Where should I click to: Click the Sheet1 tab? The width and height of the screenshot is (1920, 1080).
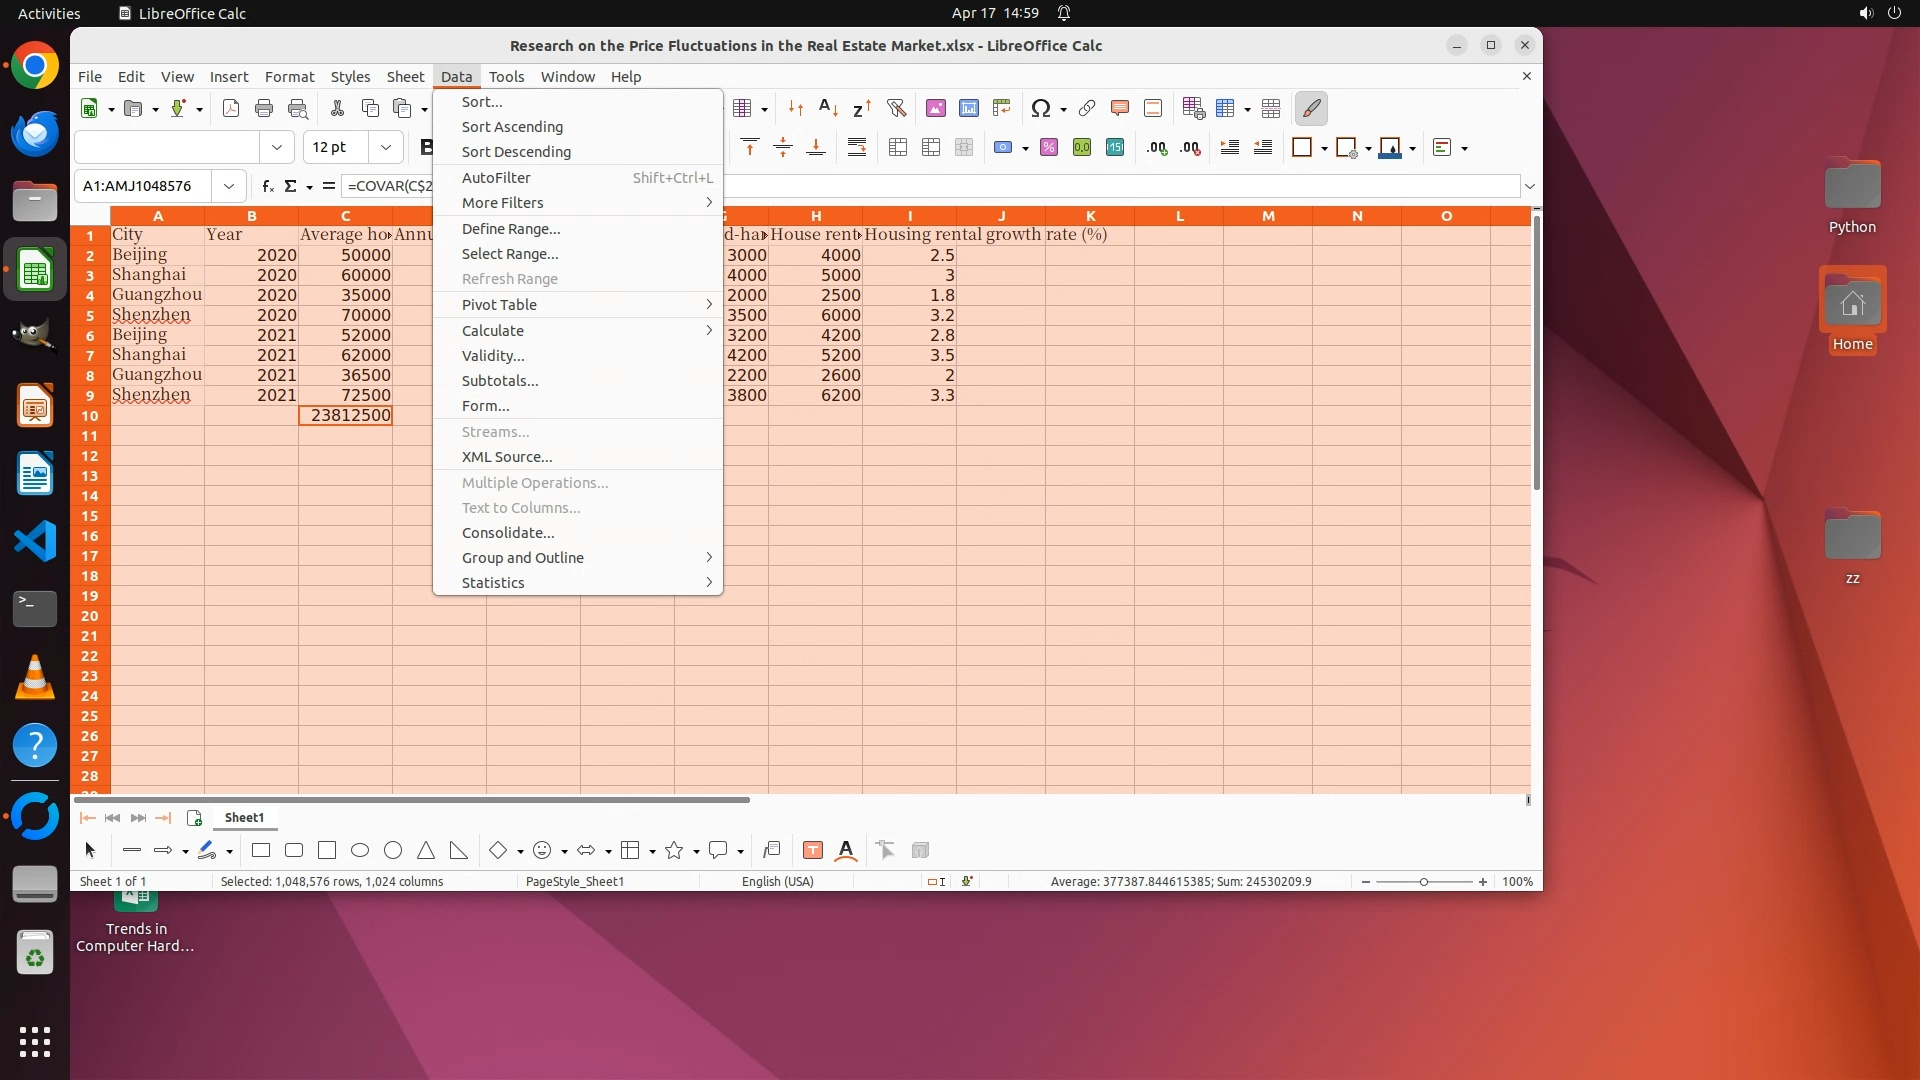click(x=244, y=817)
